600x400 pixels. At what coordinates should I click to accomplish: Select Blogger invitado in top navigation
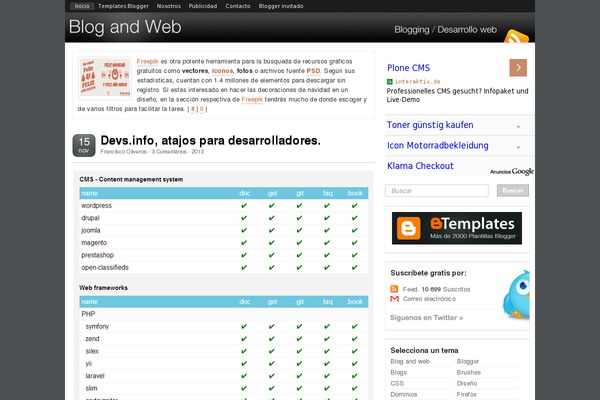click(x=281, y=6)
